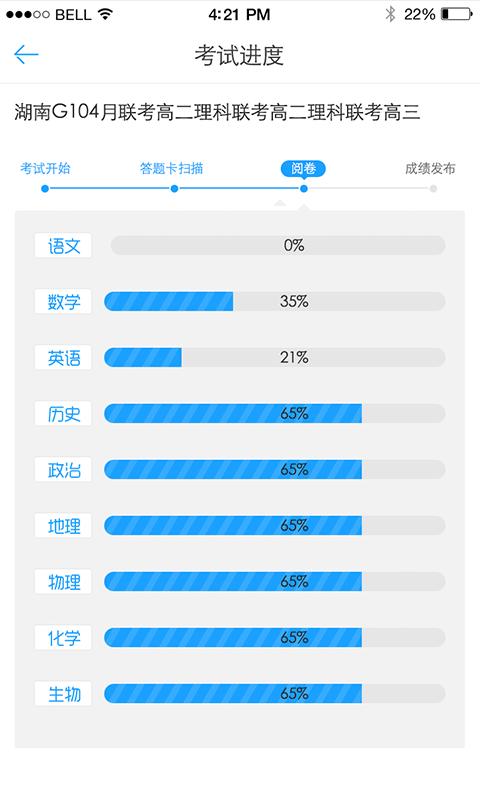Select the 答题卡扫描 step

tap(171, 168)
